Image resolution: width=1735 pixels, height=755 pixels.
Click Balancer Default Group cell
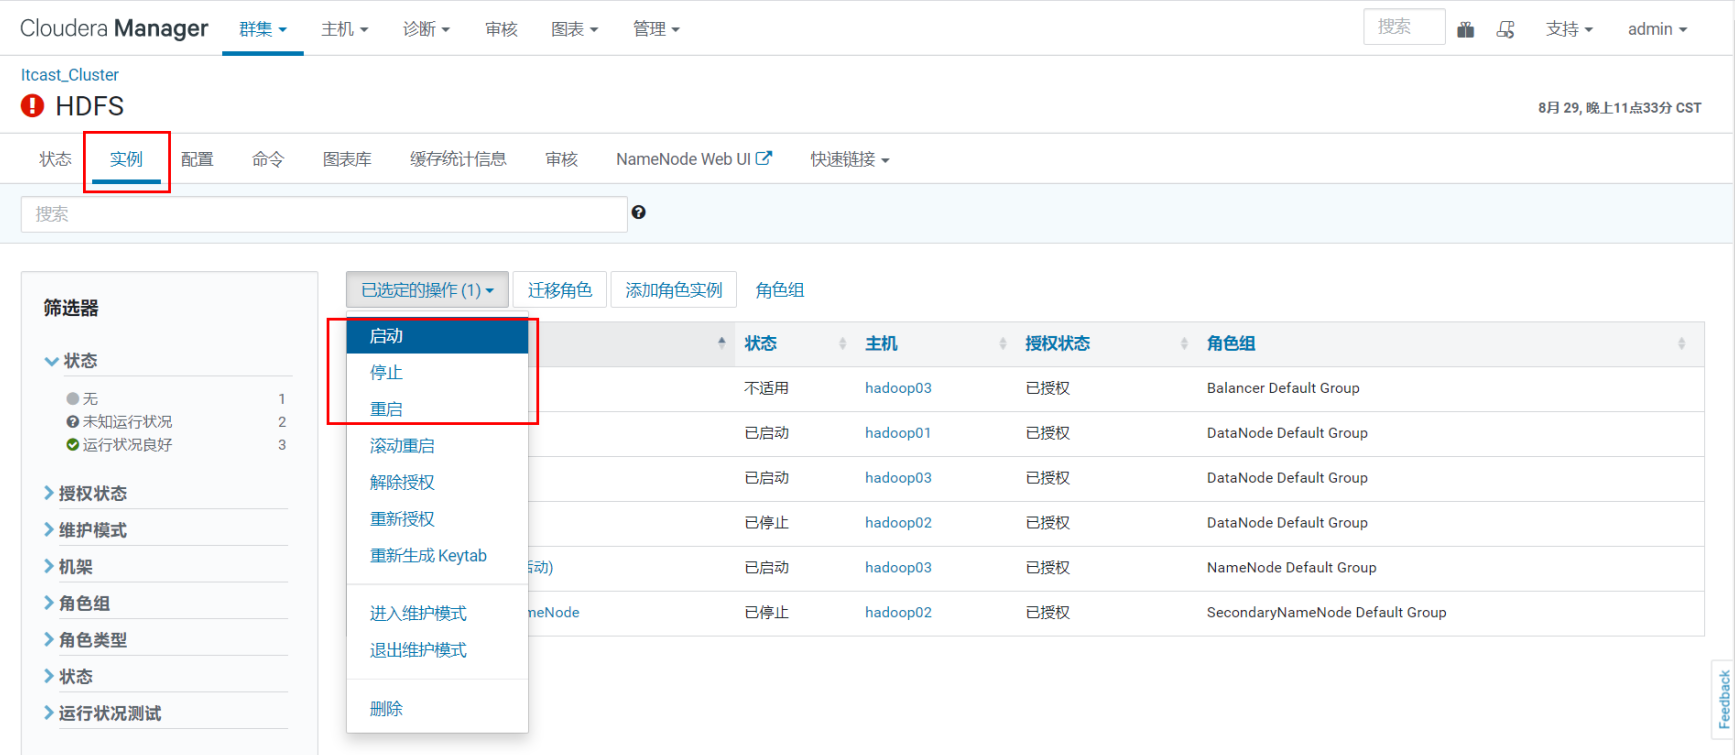1283,388
